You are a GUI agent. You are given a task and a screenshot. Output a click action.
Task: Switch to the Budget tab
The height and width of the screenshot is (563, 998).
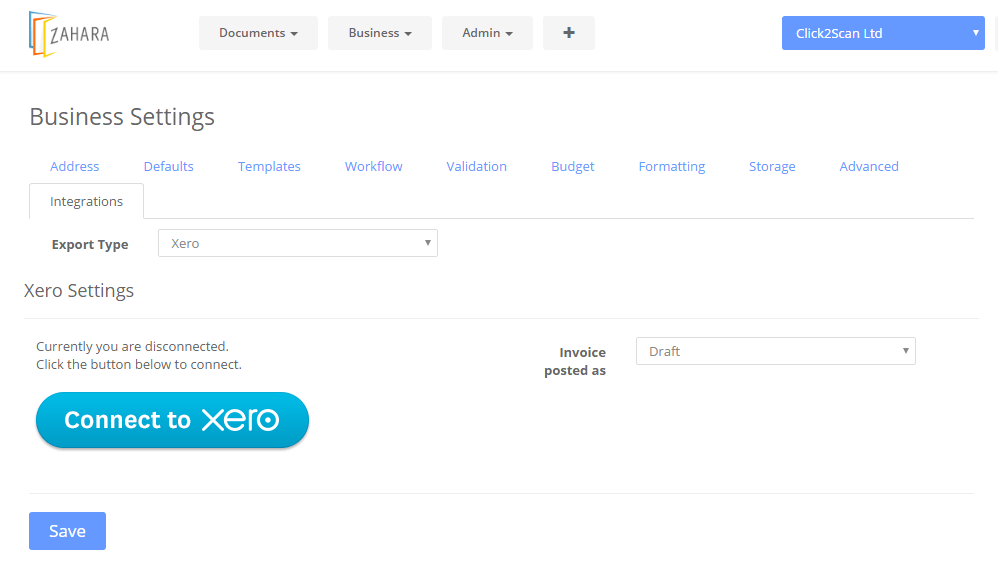click(573, 166)
